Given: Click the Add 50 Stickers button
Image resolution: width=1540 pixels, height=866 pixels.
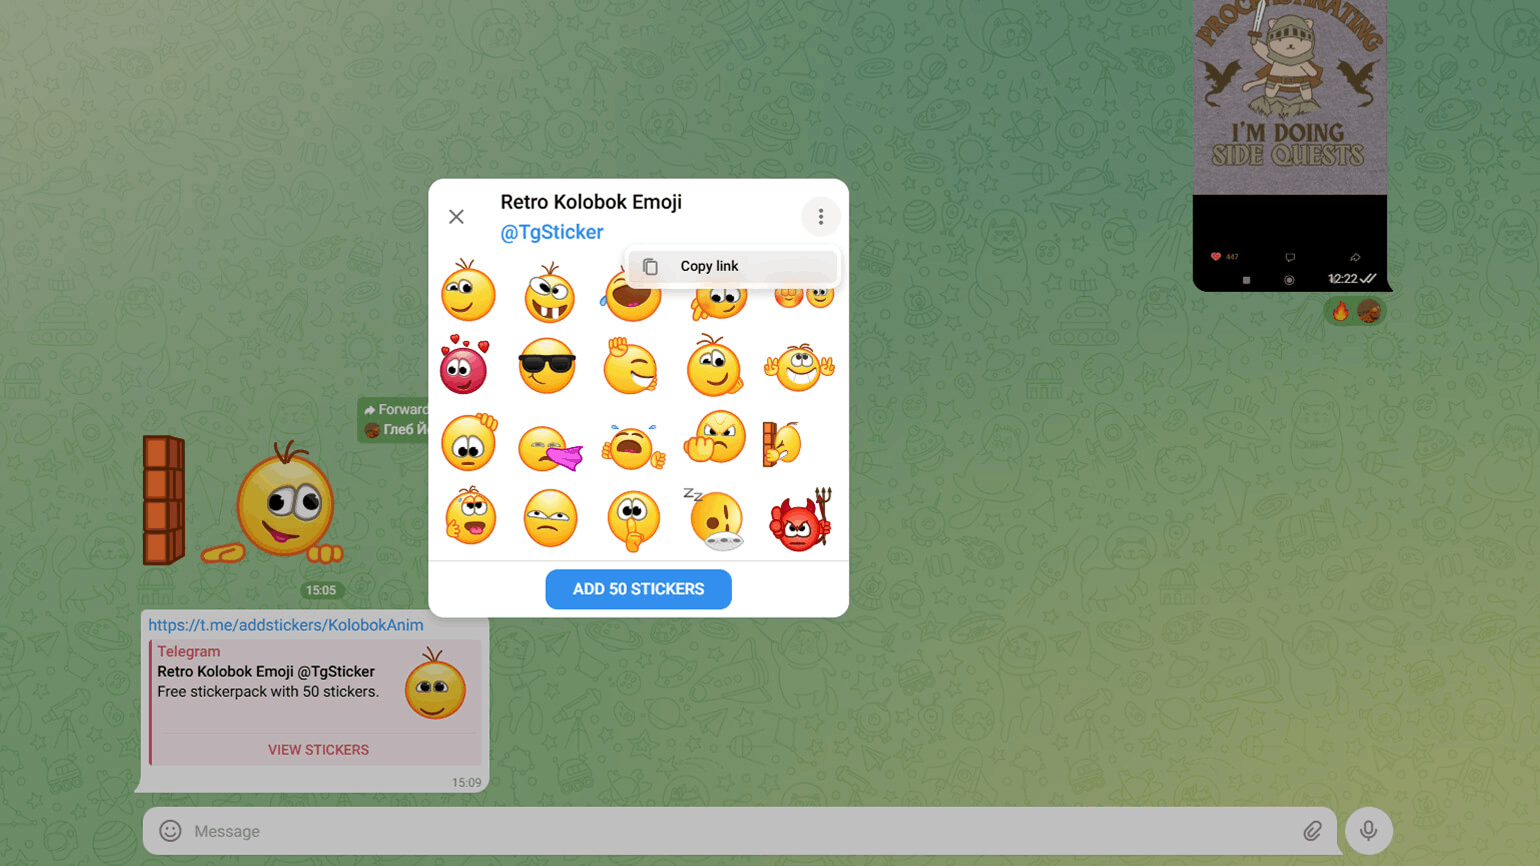Looking at the screenshot, I should tap(638, 589).
